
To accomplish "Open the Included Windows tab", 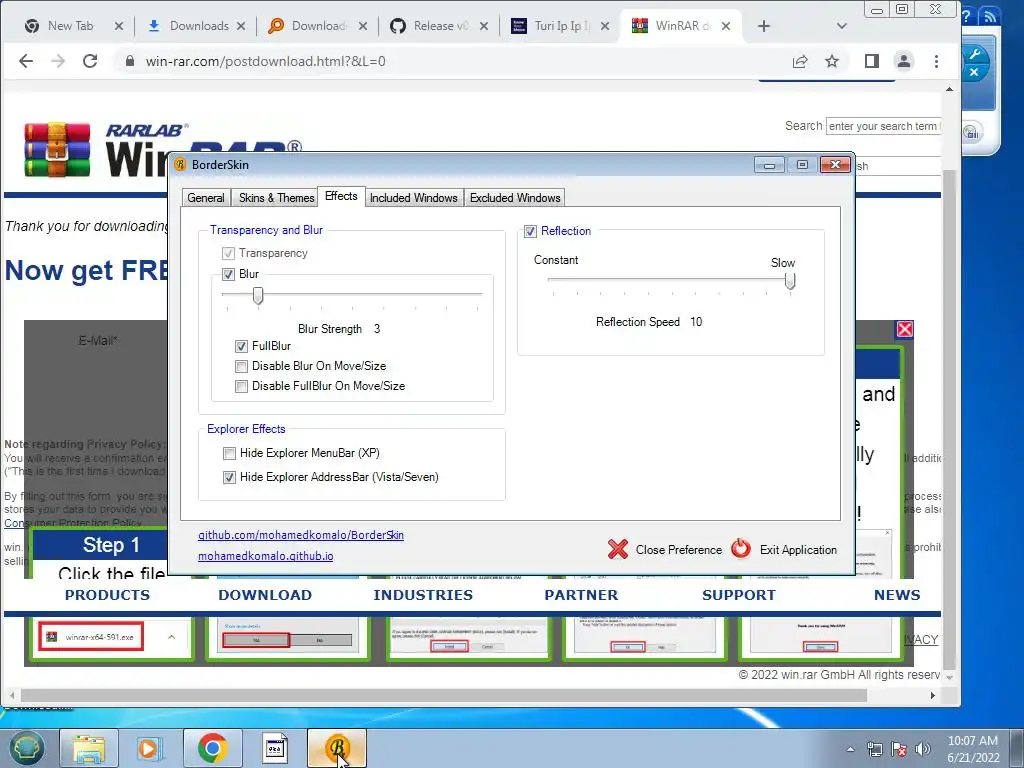I will point(413,198).
